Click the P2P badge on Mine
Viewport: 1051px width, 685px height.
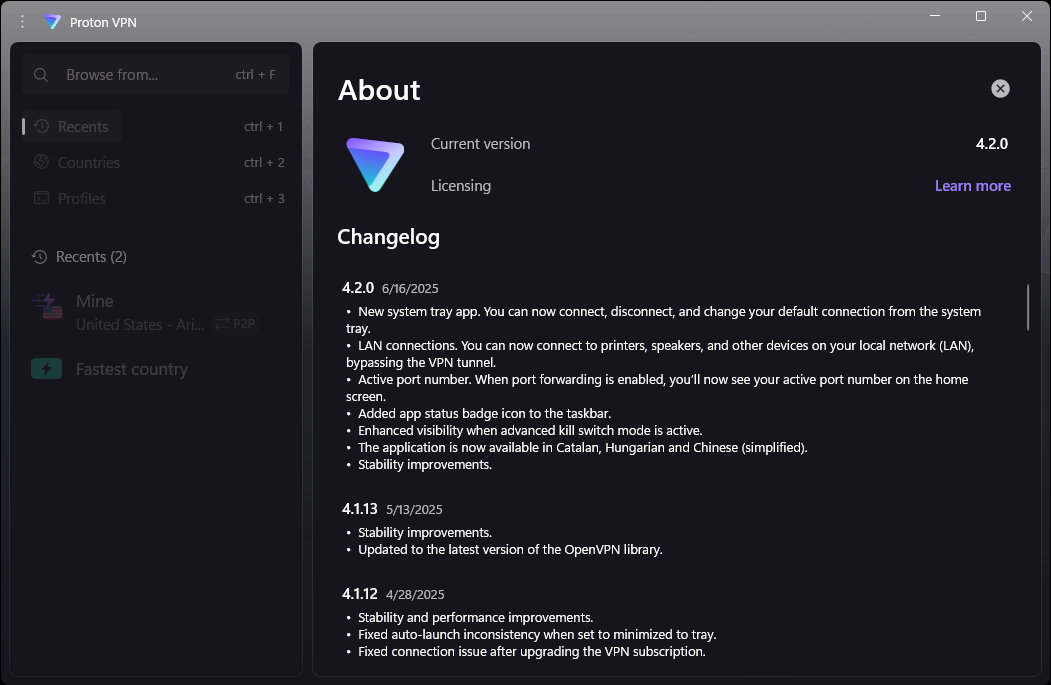pos(235,324)
